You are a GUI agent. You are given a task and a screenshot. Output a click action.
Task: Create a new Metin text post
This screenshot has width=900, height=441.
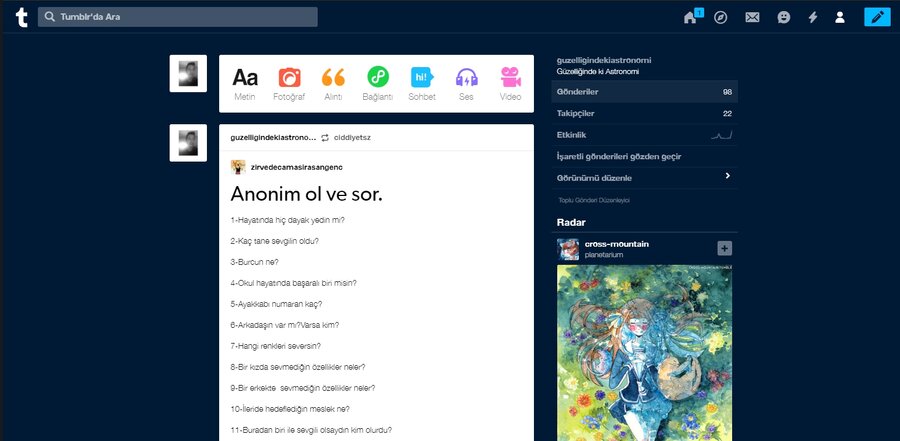(x=245, y=84)
